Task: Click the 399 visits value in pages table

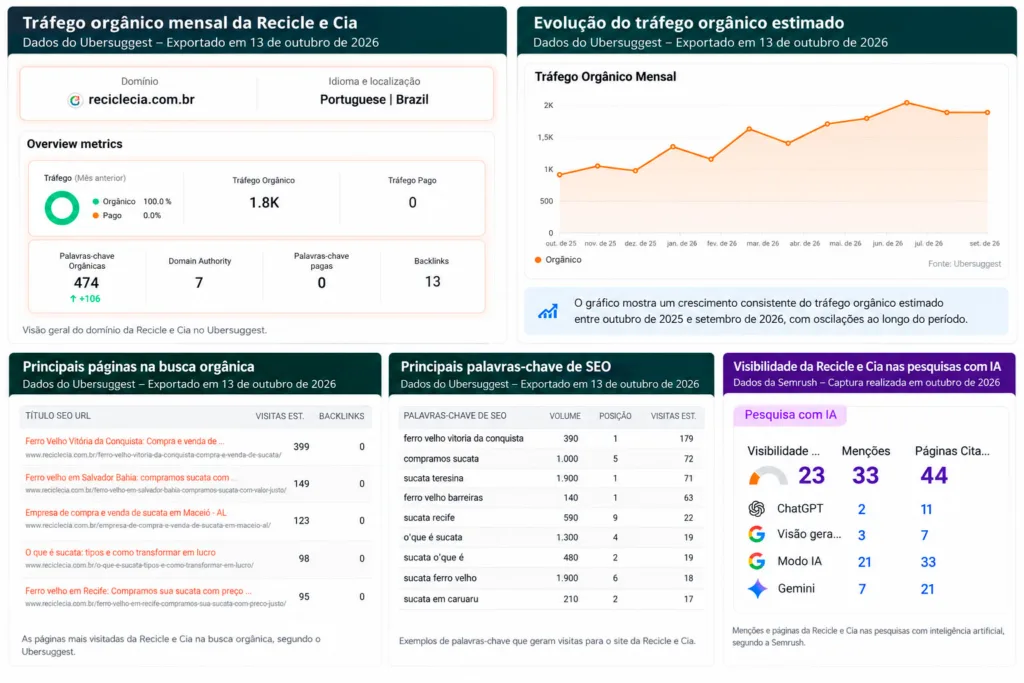Action: pos(301,447)
